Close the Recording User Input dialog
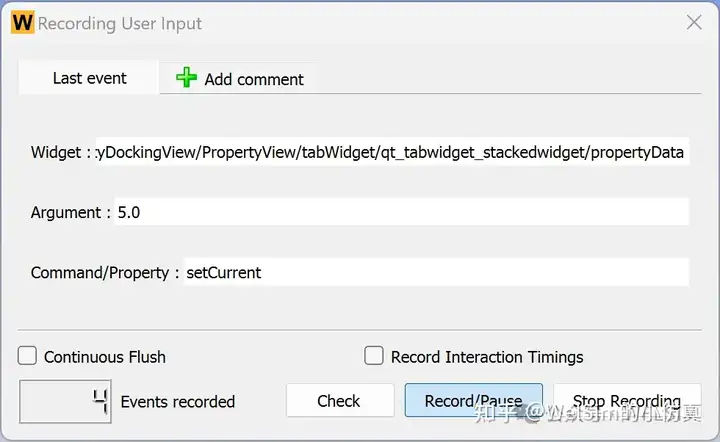Image resolution: width=720 pixels, height=442 pixels. coord(694,22)
